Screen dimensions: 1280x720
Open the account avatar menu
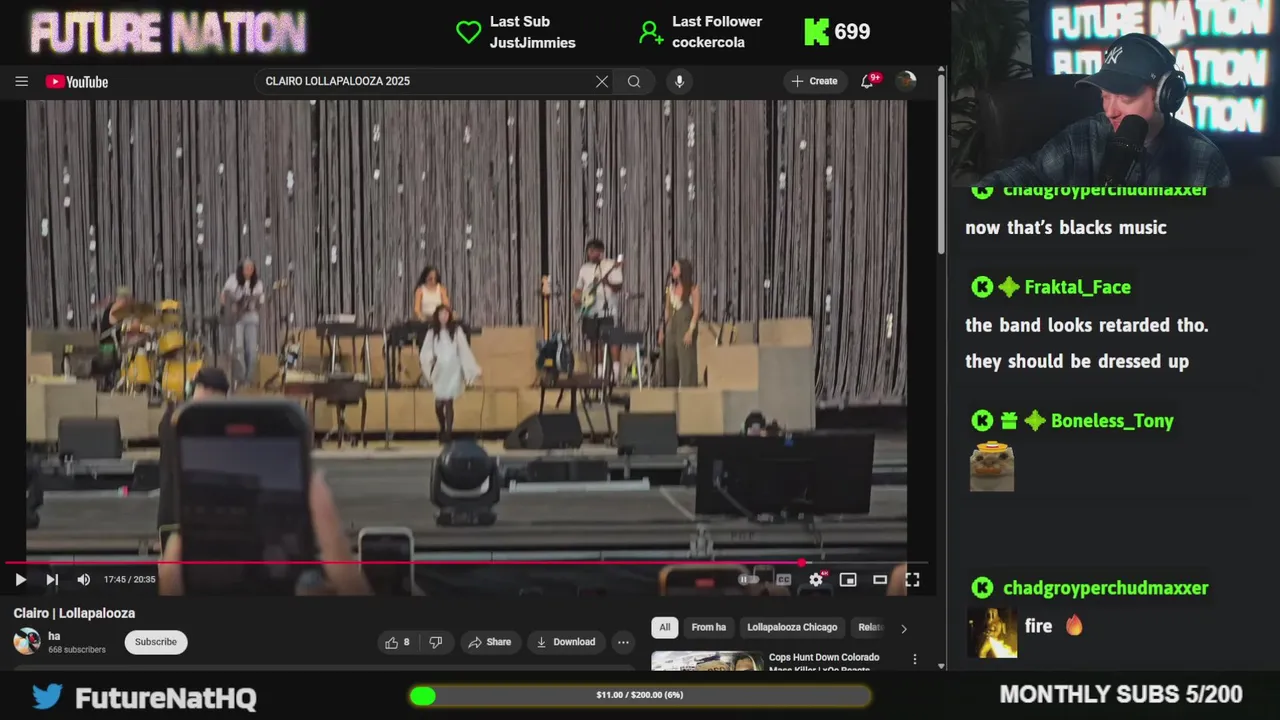(x=906, y=81)
